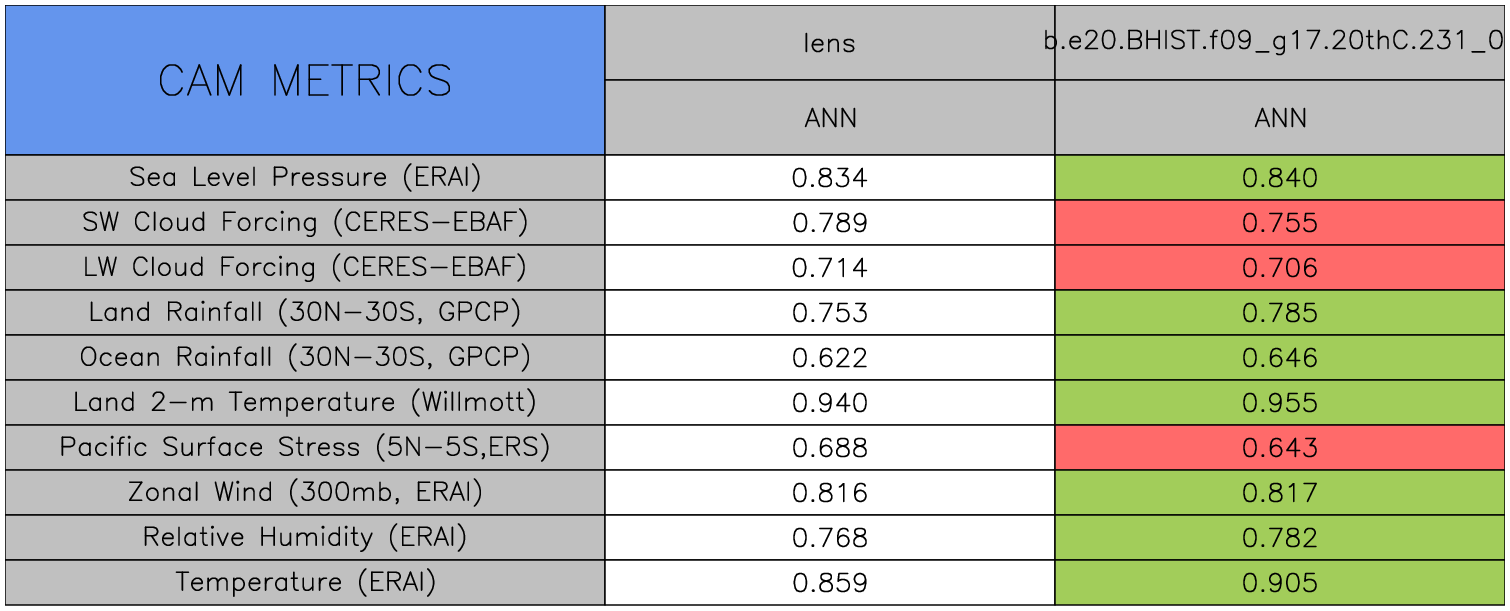Click the b.e20.BHIST column header

coord(1280,43)
